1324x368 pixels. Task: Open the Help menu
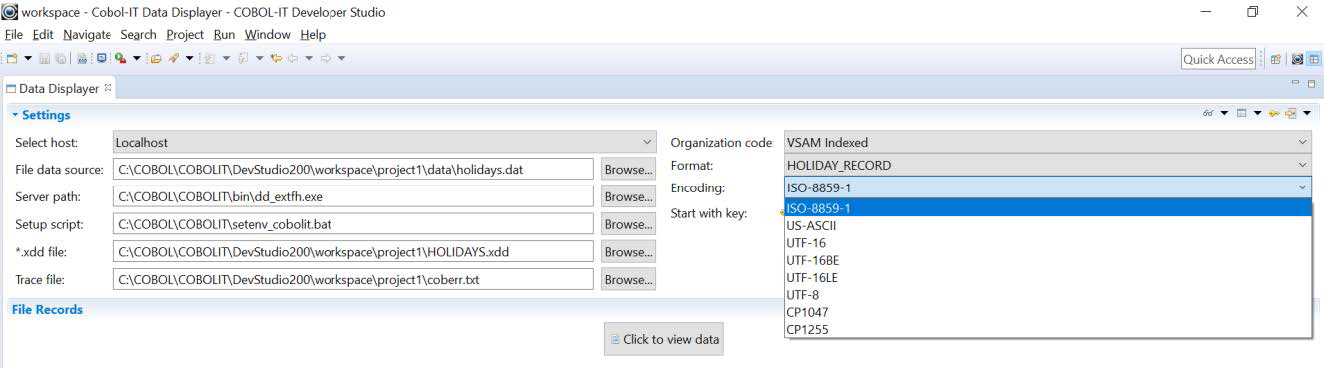313,34
